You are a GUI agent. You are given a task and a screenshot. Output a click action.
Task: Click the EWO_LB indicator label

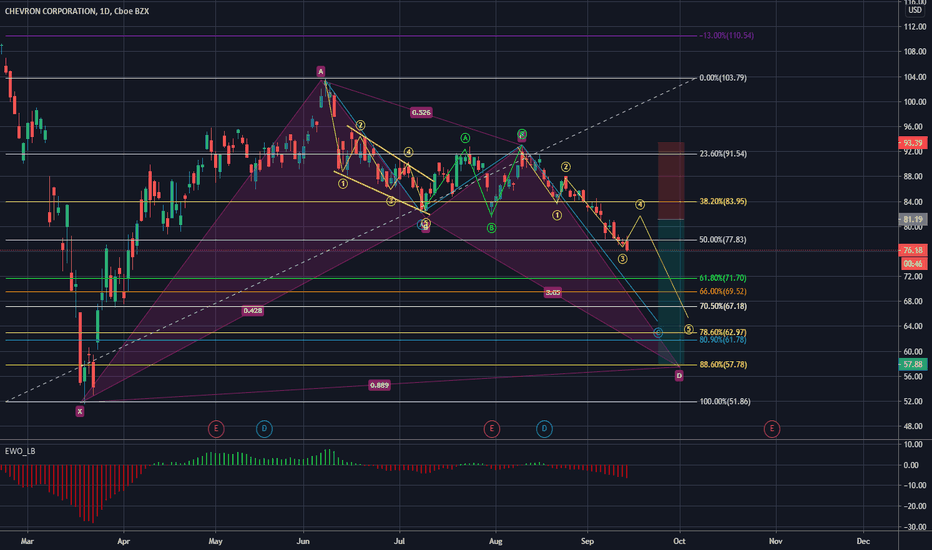pos(20,451)
